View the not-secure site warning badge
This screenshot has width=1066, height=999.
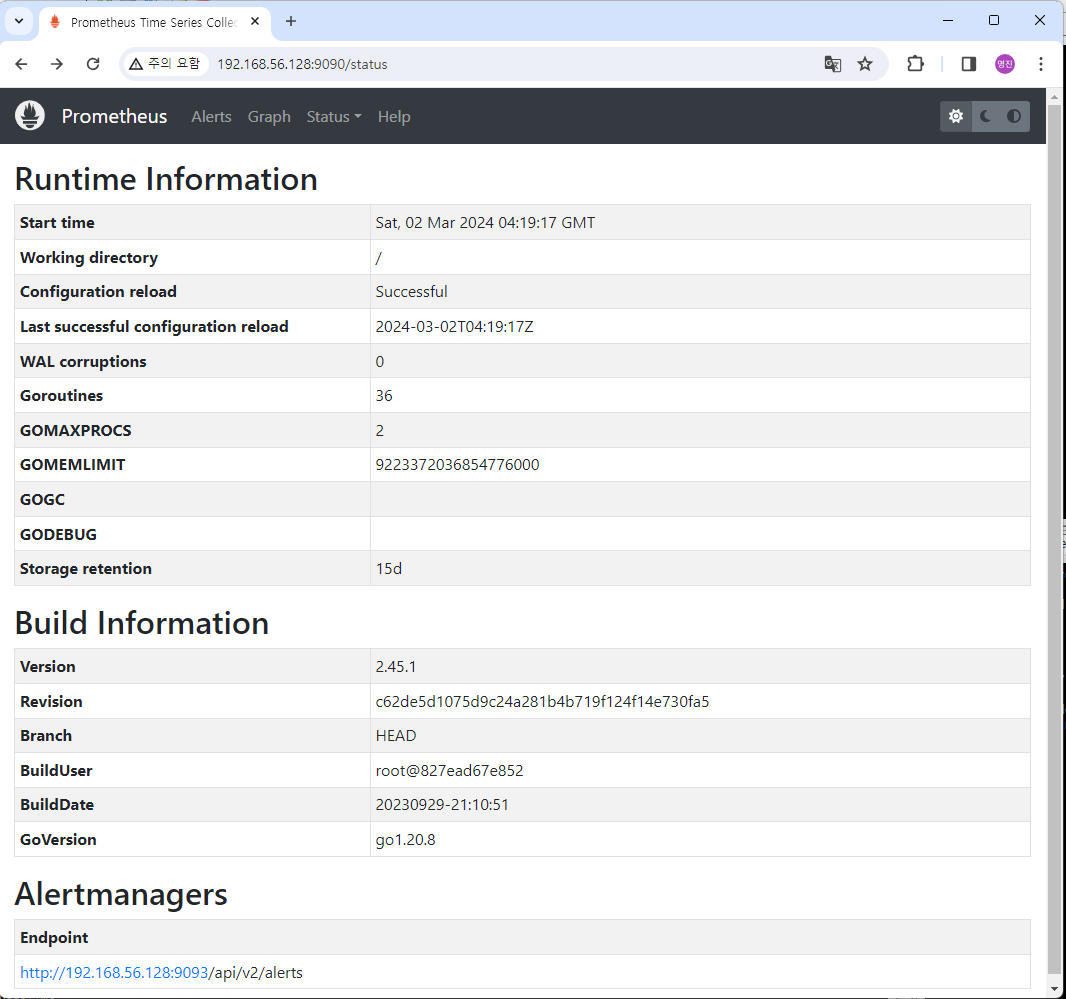point(165,64)
